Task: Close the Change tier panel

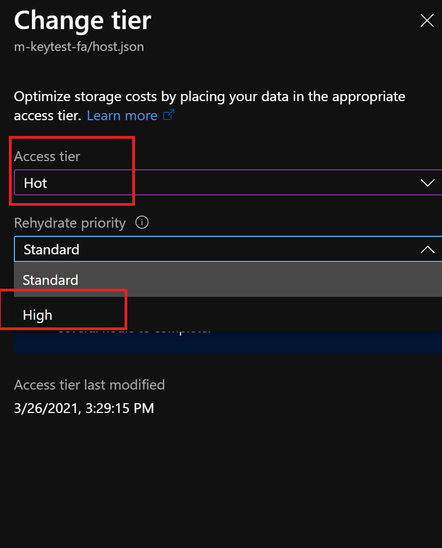Action: tap(427, 21)
